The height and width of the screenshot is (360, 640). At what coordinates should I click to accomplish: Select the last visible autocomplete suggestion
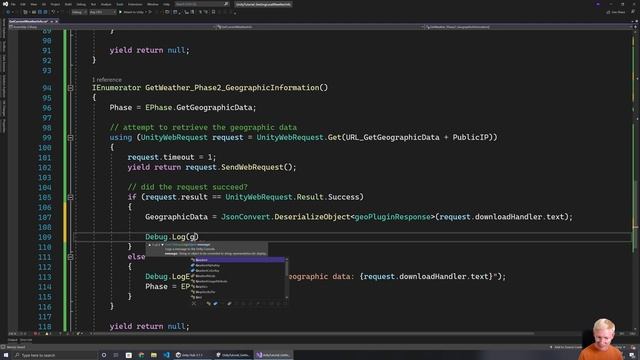coord(238,297)
